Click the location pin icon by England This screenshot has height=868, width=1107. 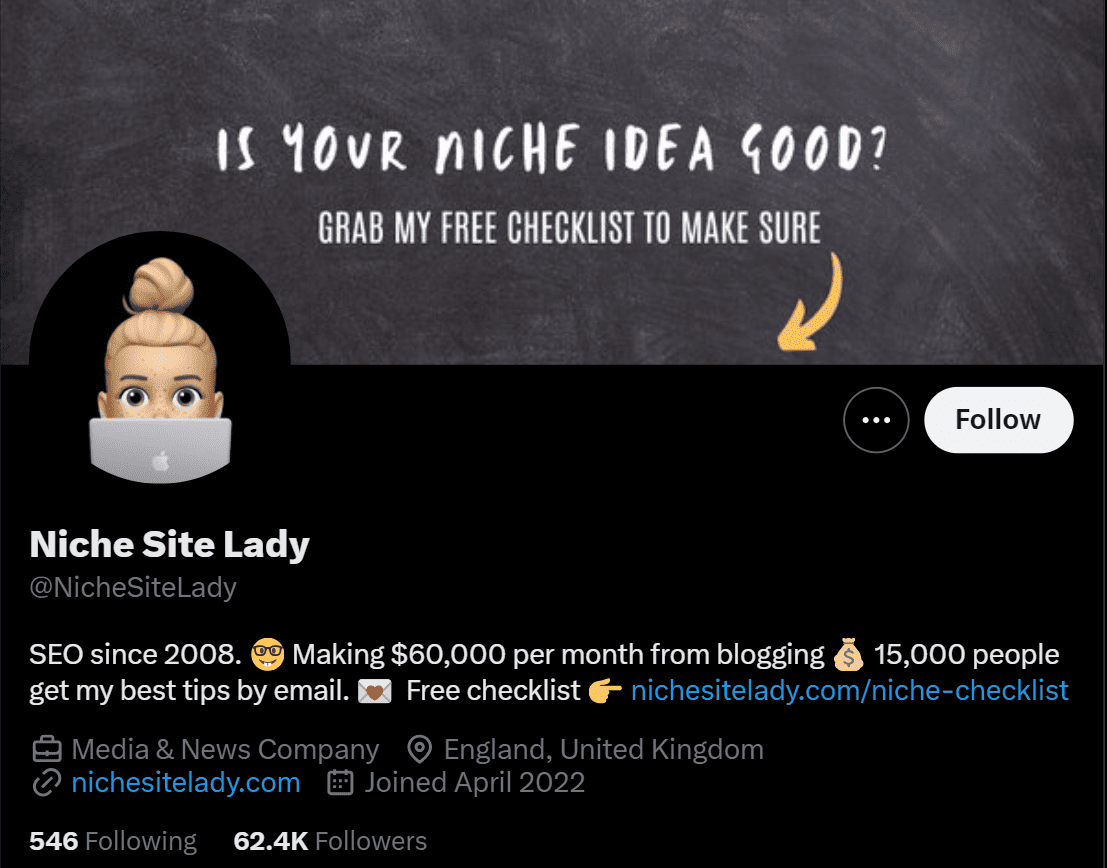tap(420, 749)
